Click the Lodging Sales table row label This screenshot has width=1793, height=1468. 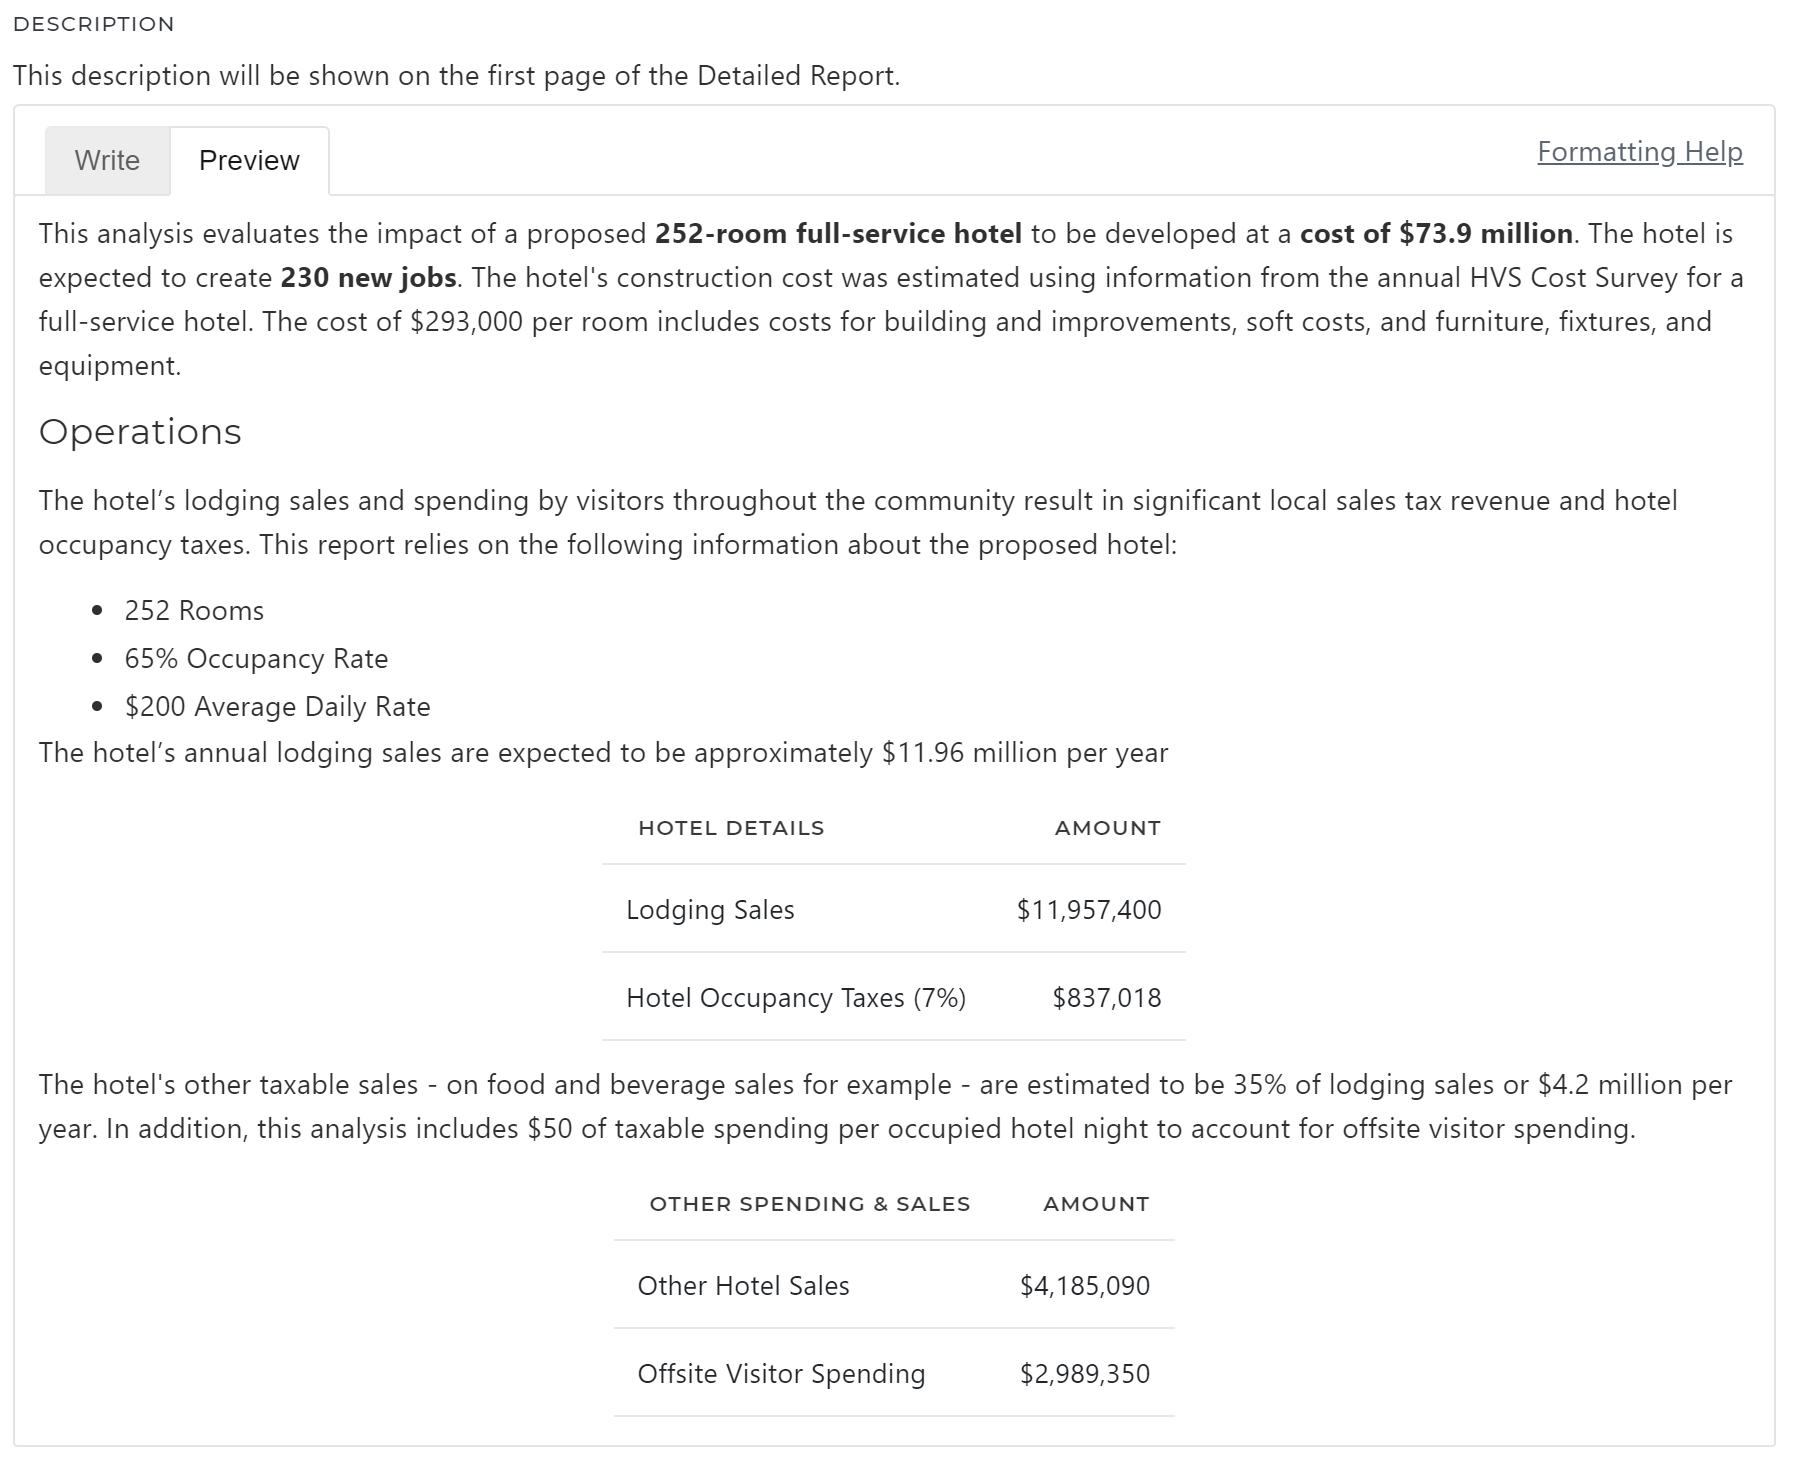click(x=710, y=909)
